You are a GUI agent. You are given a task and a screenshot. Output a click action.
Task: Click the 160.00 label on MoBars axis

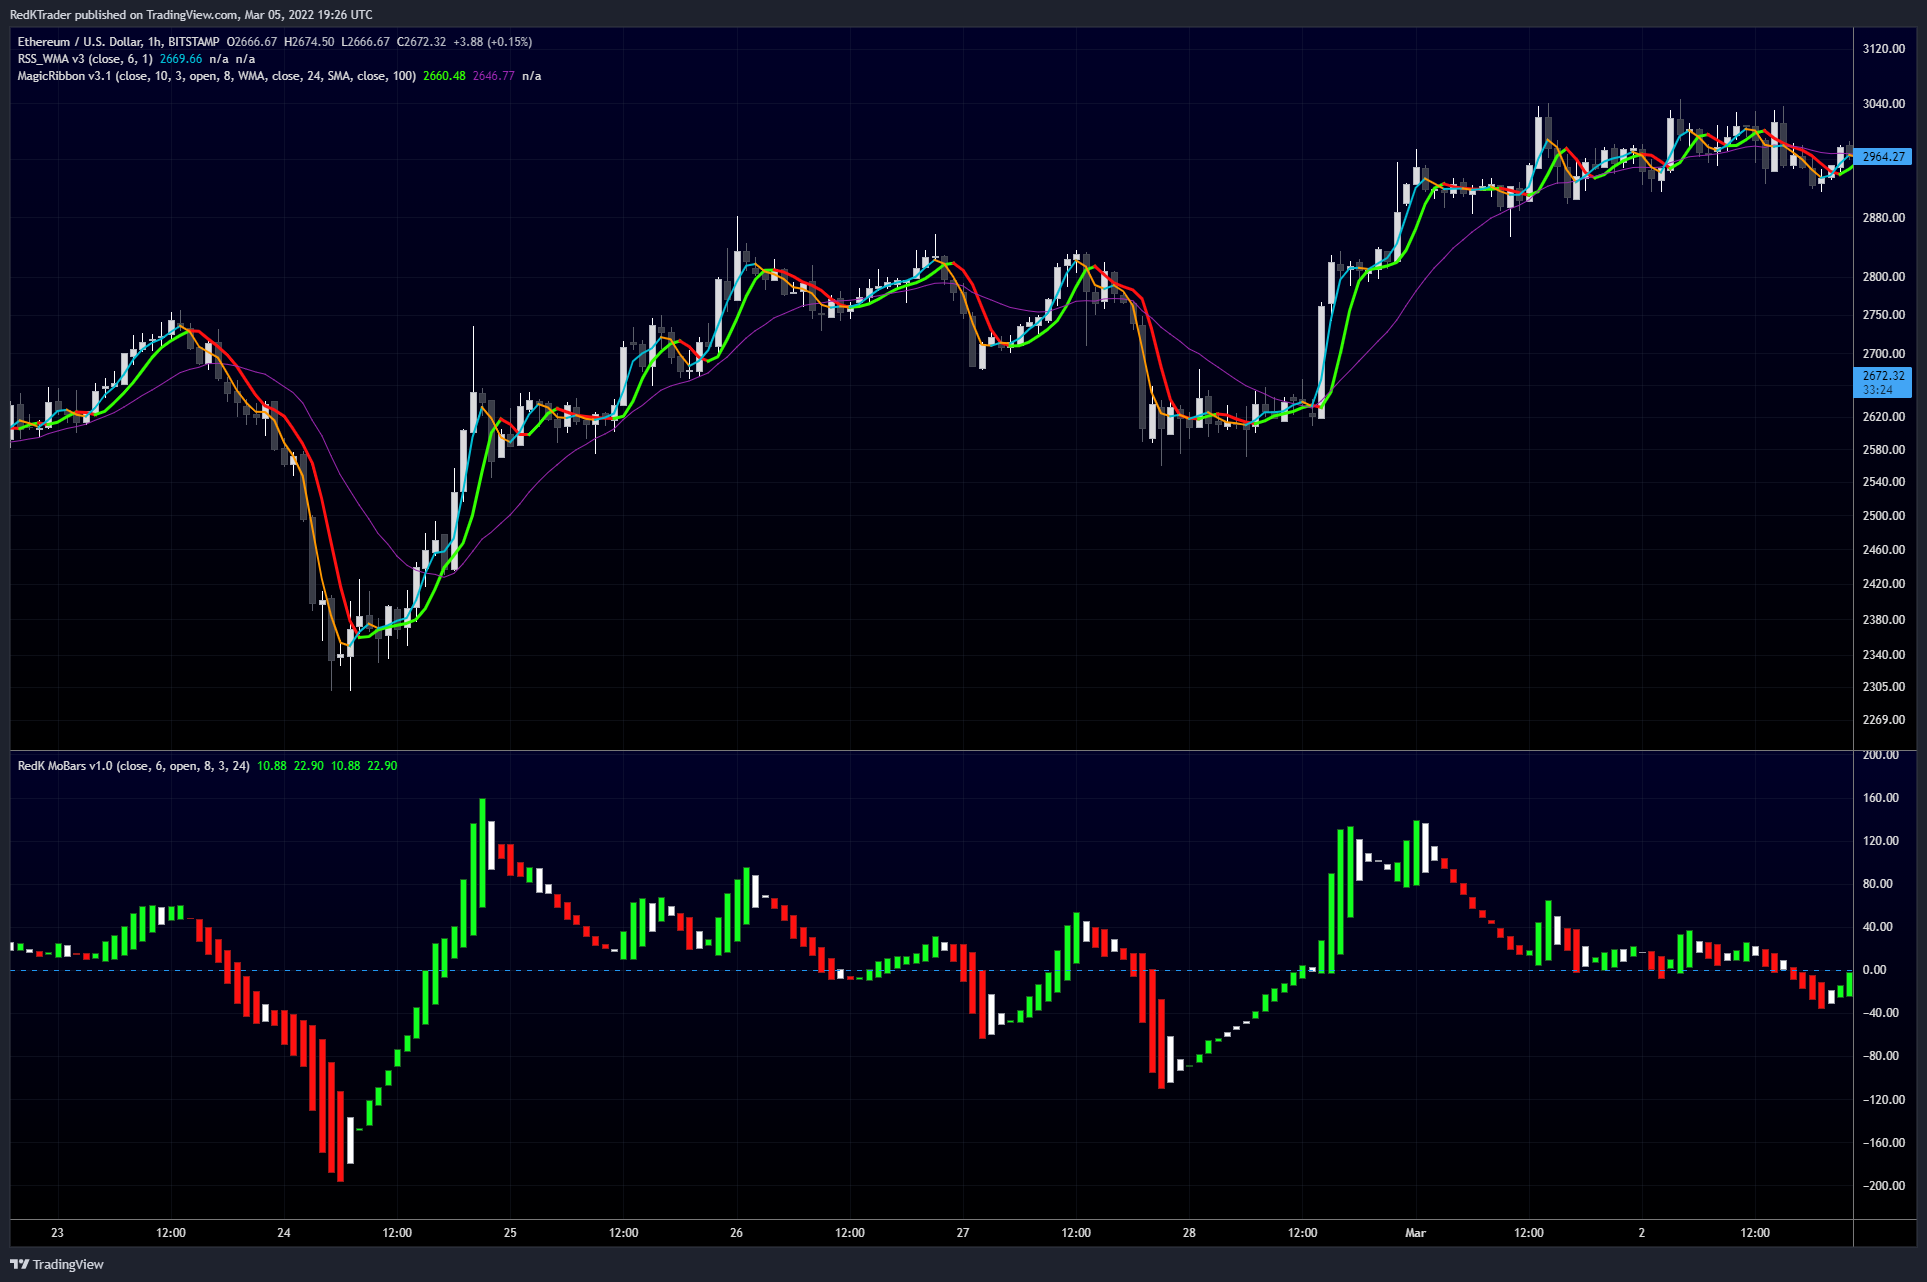(x=1880, y=798)
